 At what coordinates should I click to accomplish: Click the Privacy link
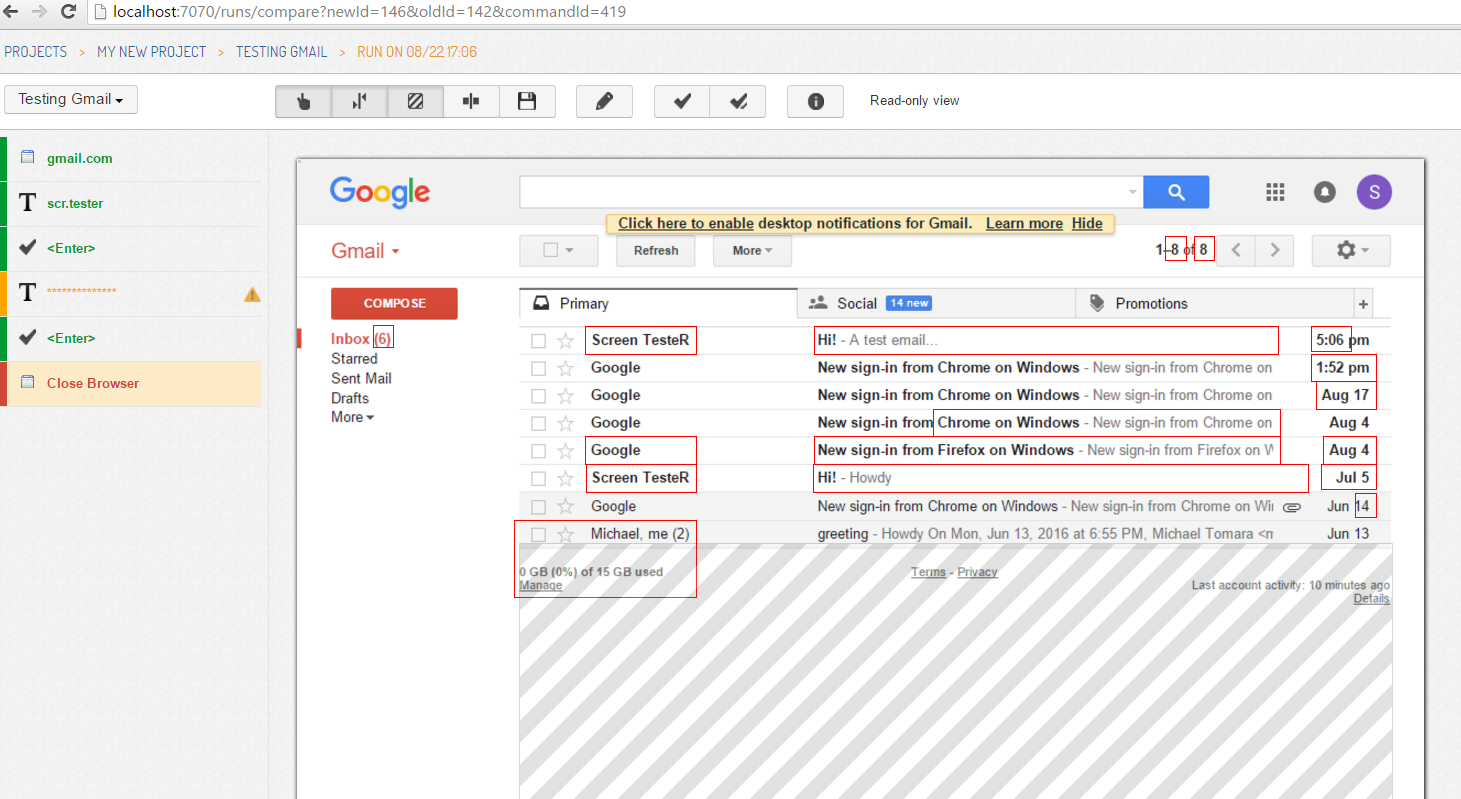(977, 572)
